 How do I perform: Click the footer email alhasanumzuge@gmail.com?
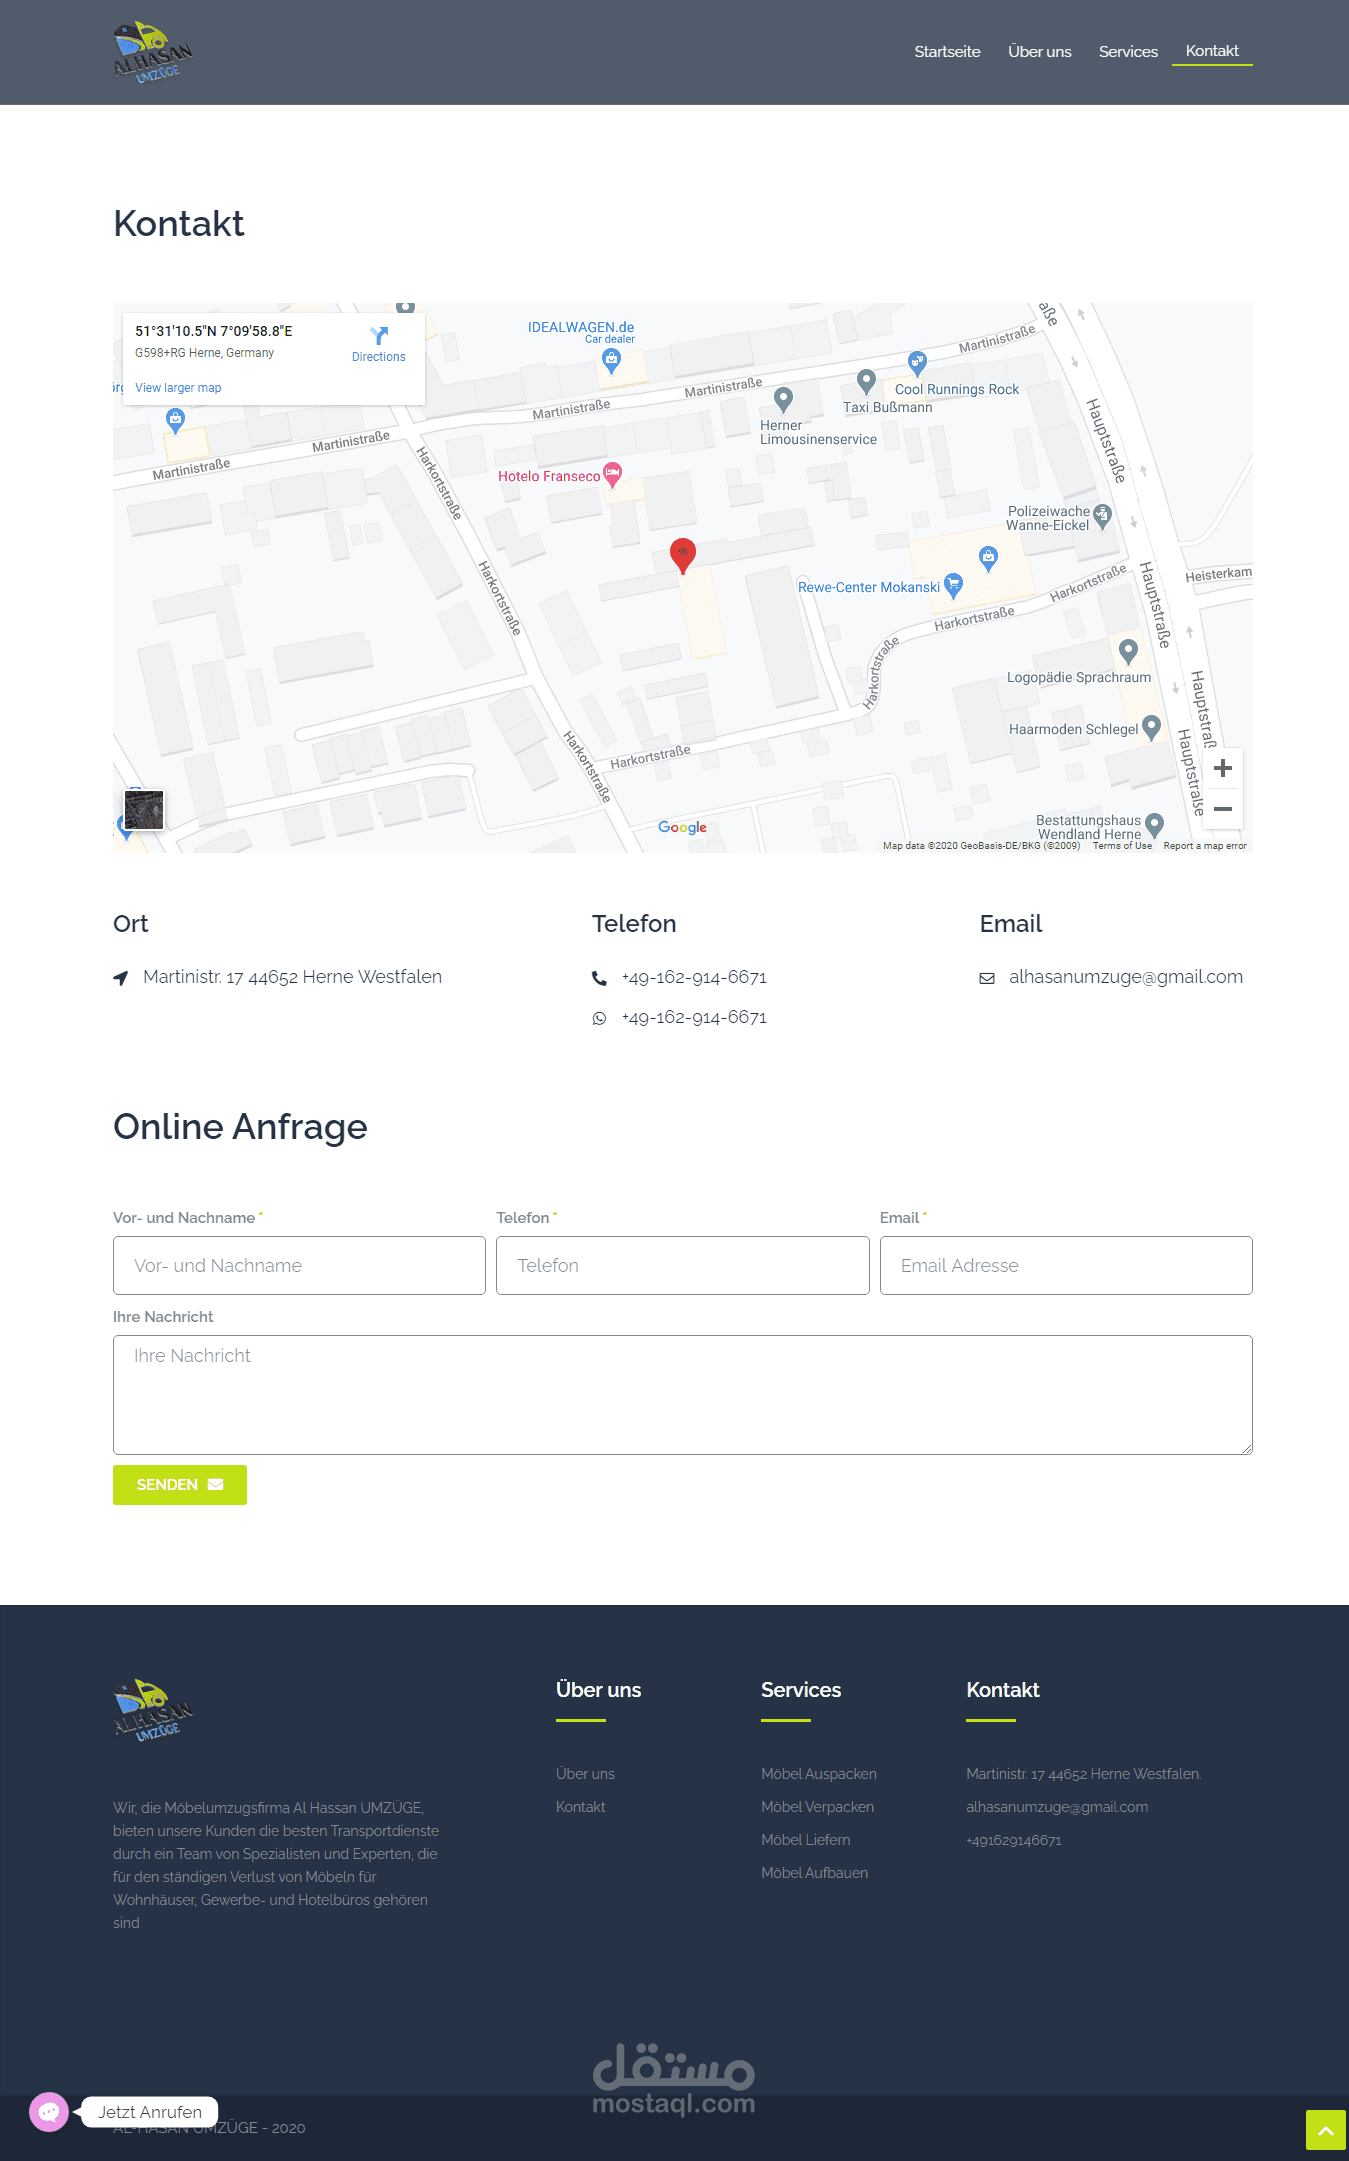[x=1057, y=1807]
